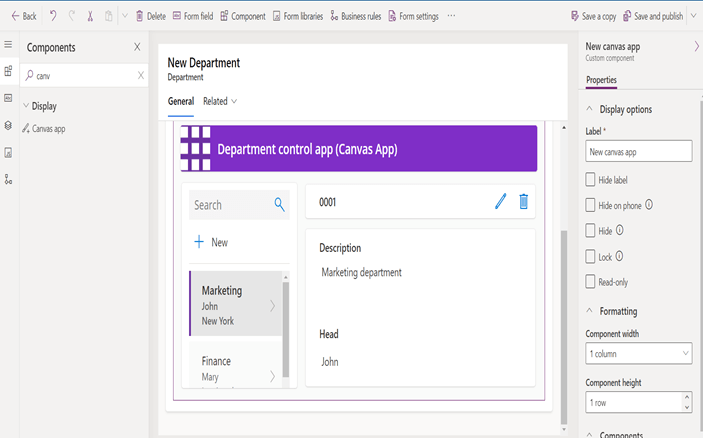Click the magnifier icon in Search box
Image resolution: width=703 pixels, height=438 pixels.
pyautogui.click(x=280, y=205)
